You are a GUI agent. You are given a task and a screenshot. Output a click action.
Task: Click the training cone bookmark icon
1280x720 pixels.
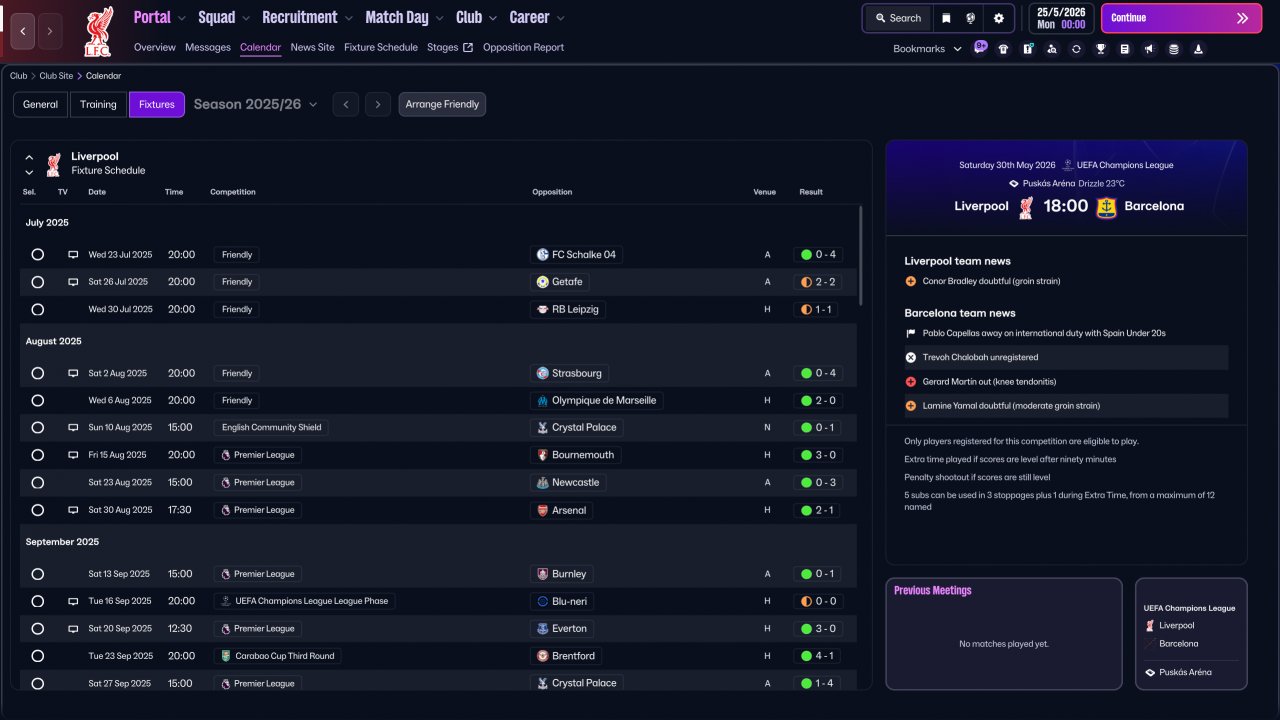coord(1198,49)
